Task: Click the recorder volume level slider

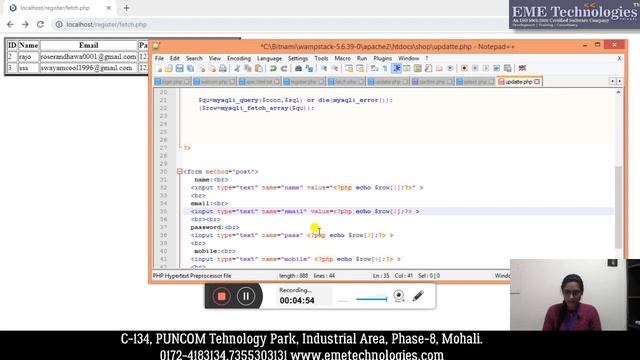Action: (371, 299)
